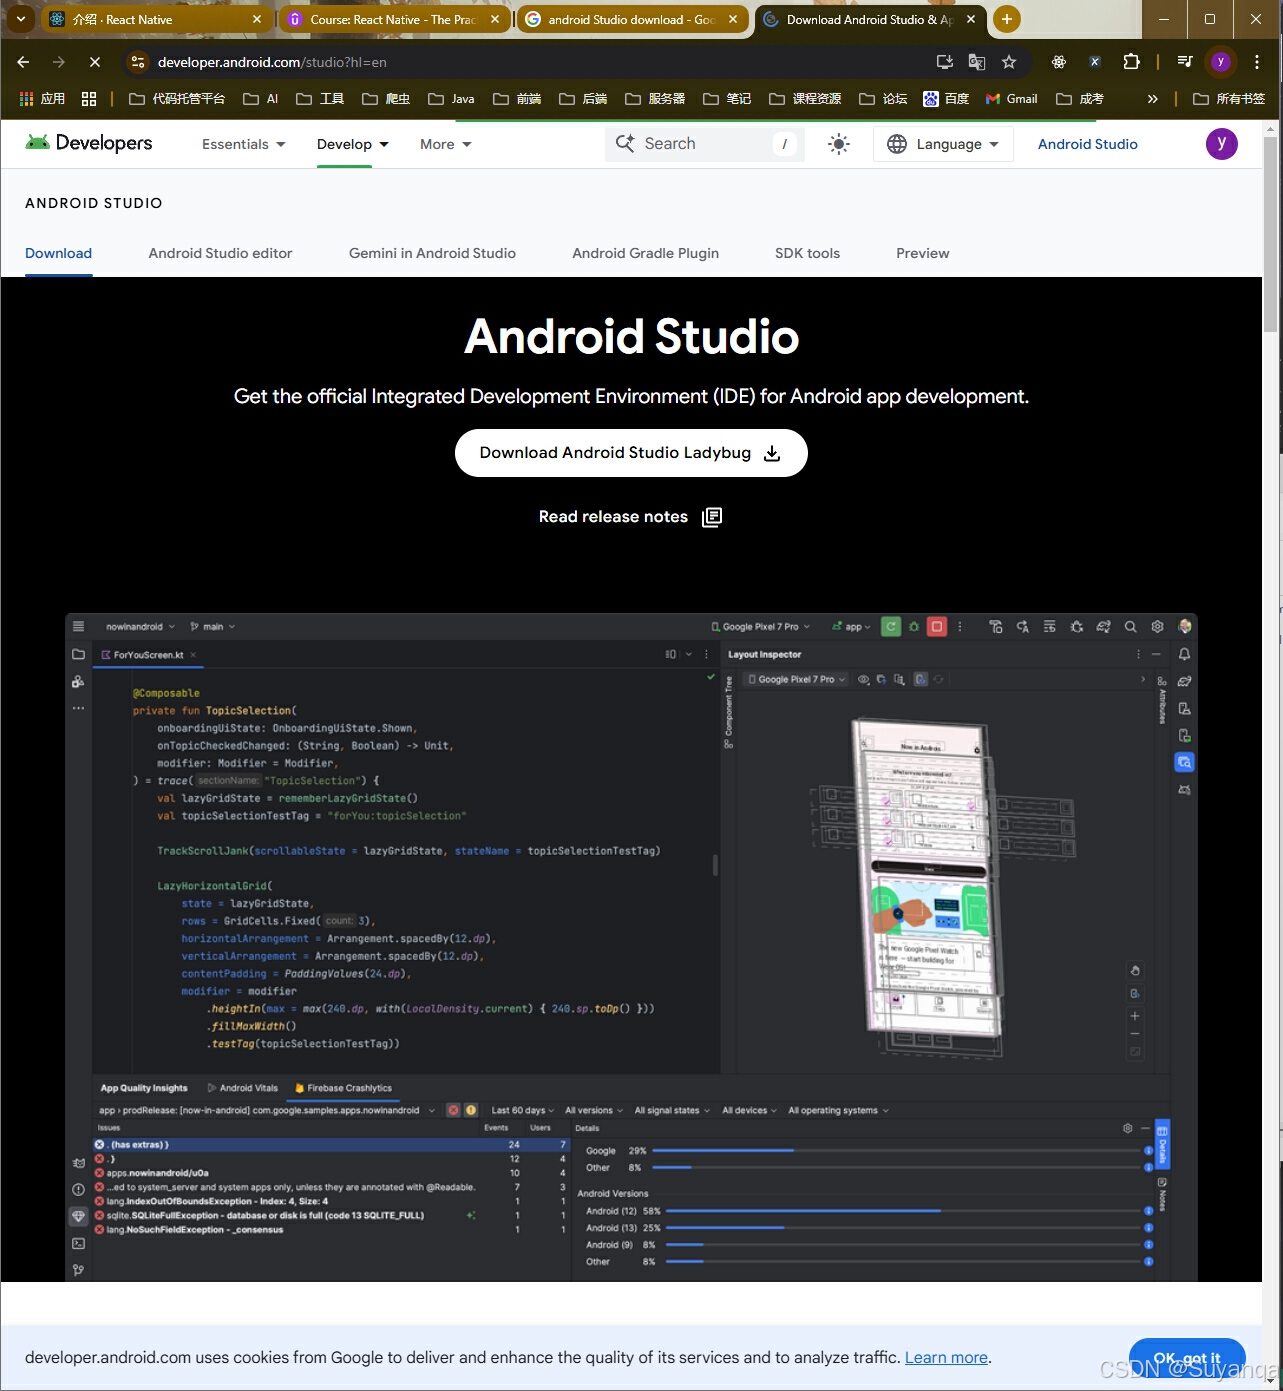View site information icon in address bar
Image resolution: width=1283 pixels, height=1391 pixels.
click(138, 62)
